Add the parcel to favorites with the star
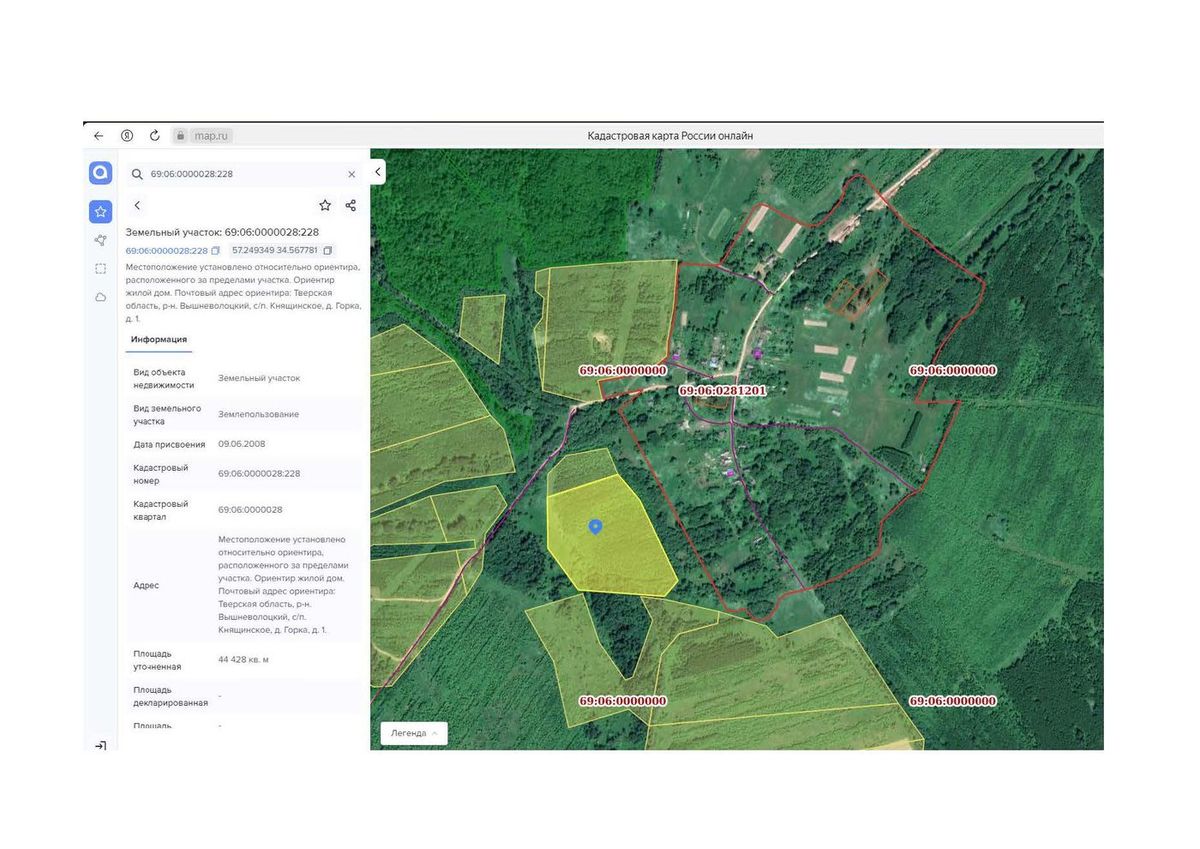Viewport: 1200px width, 849px height. pyautogui.click(x=325, y=205)
